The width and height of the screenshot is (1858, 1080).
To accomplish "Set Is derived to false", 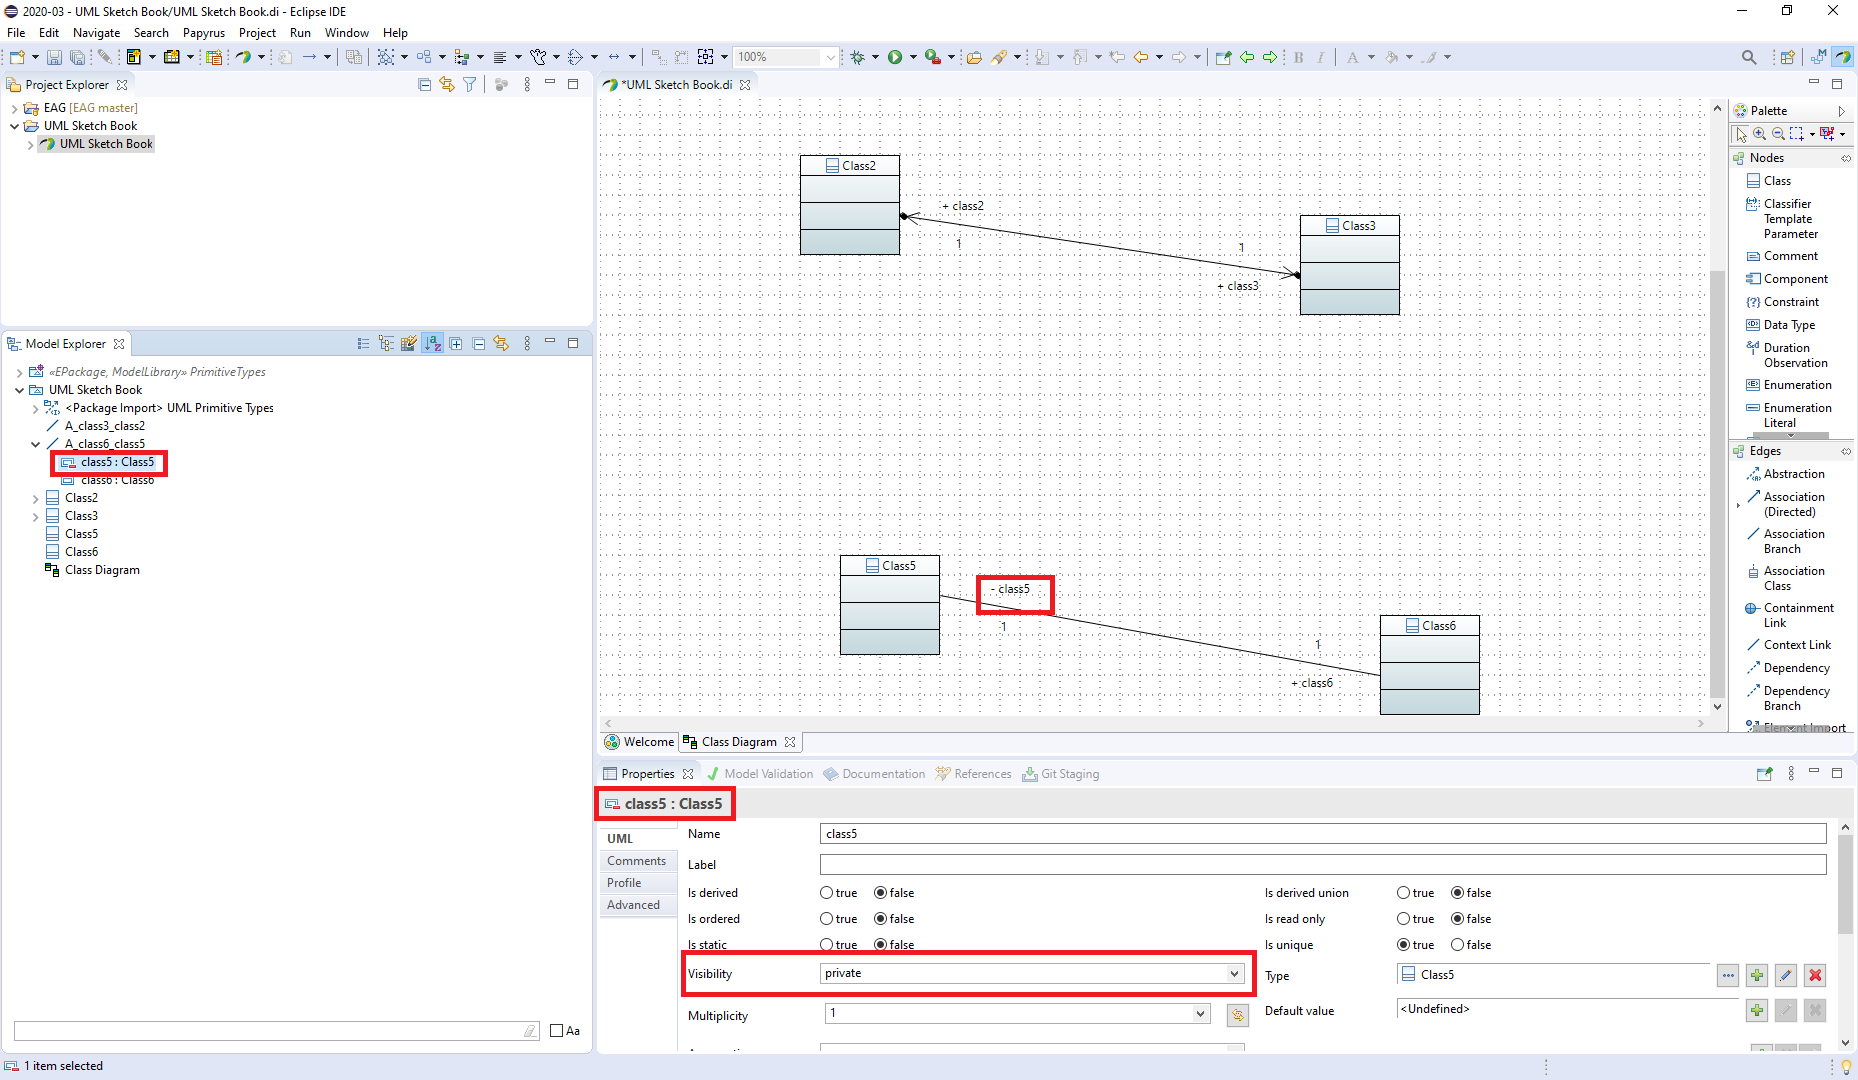I will 881,893.
